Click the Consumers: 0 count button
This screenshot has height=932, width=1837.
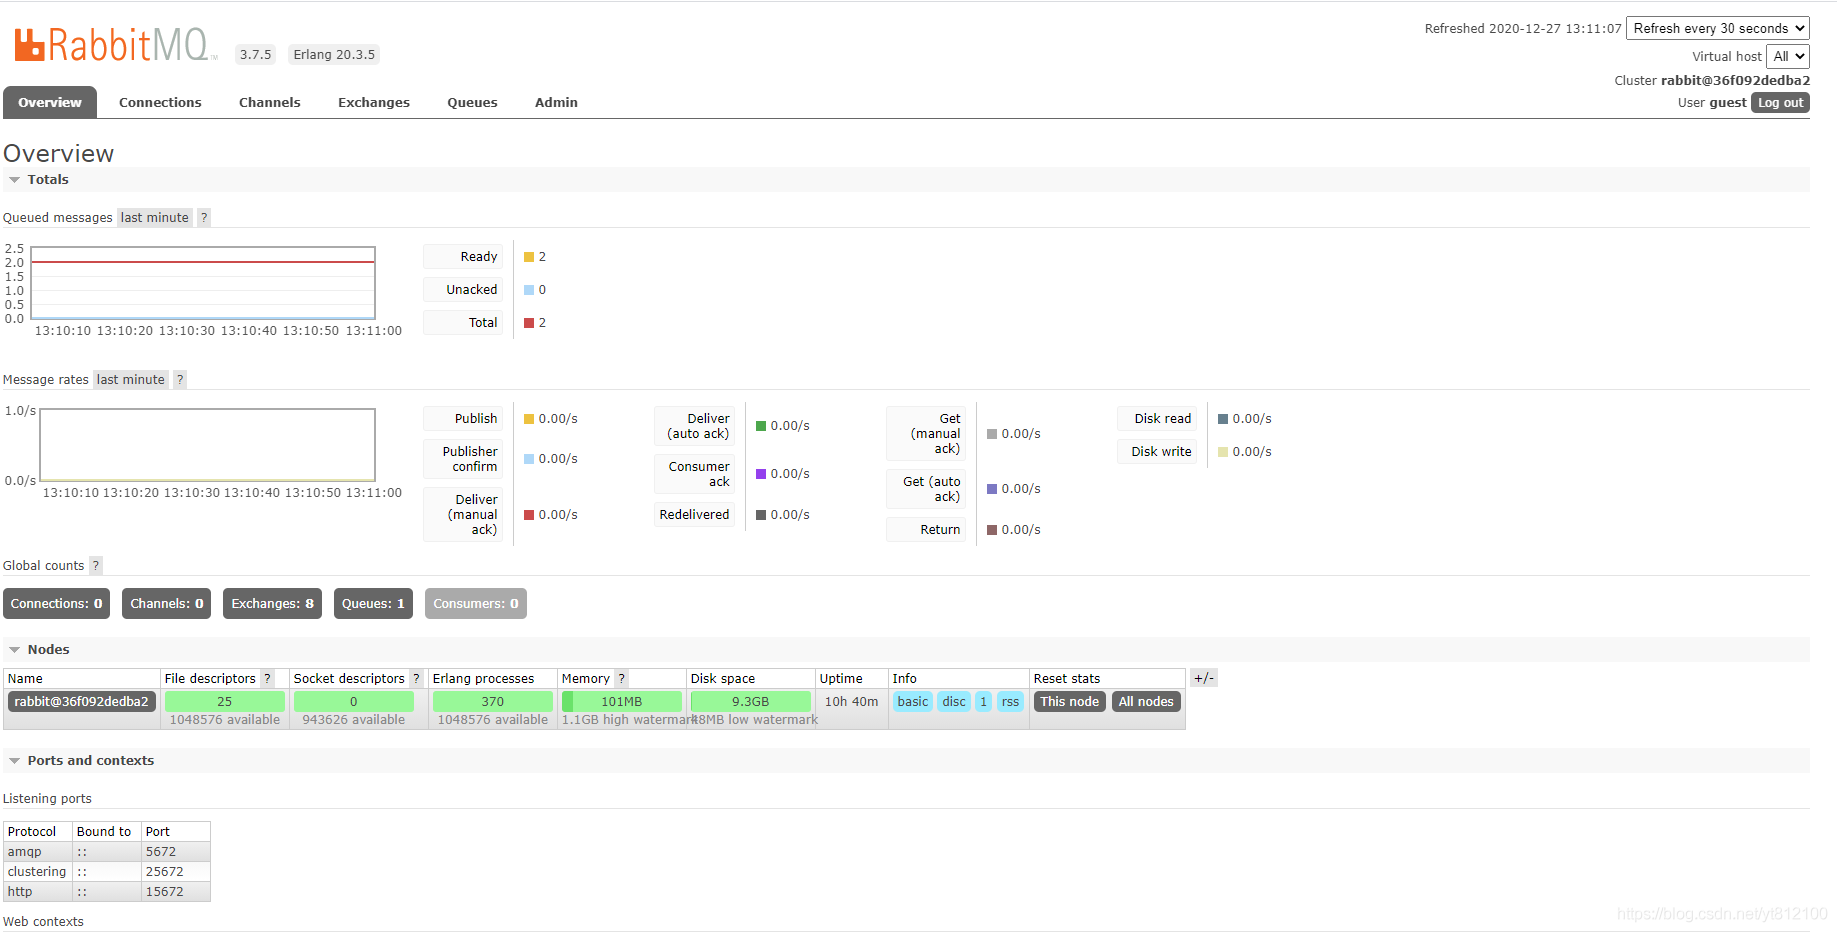[476, 603]
